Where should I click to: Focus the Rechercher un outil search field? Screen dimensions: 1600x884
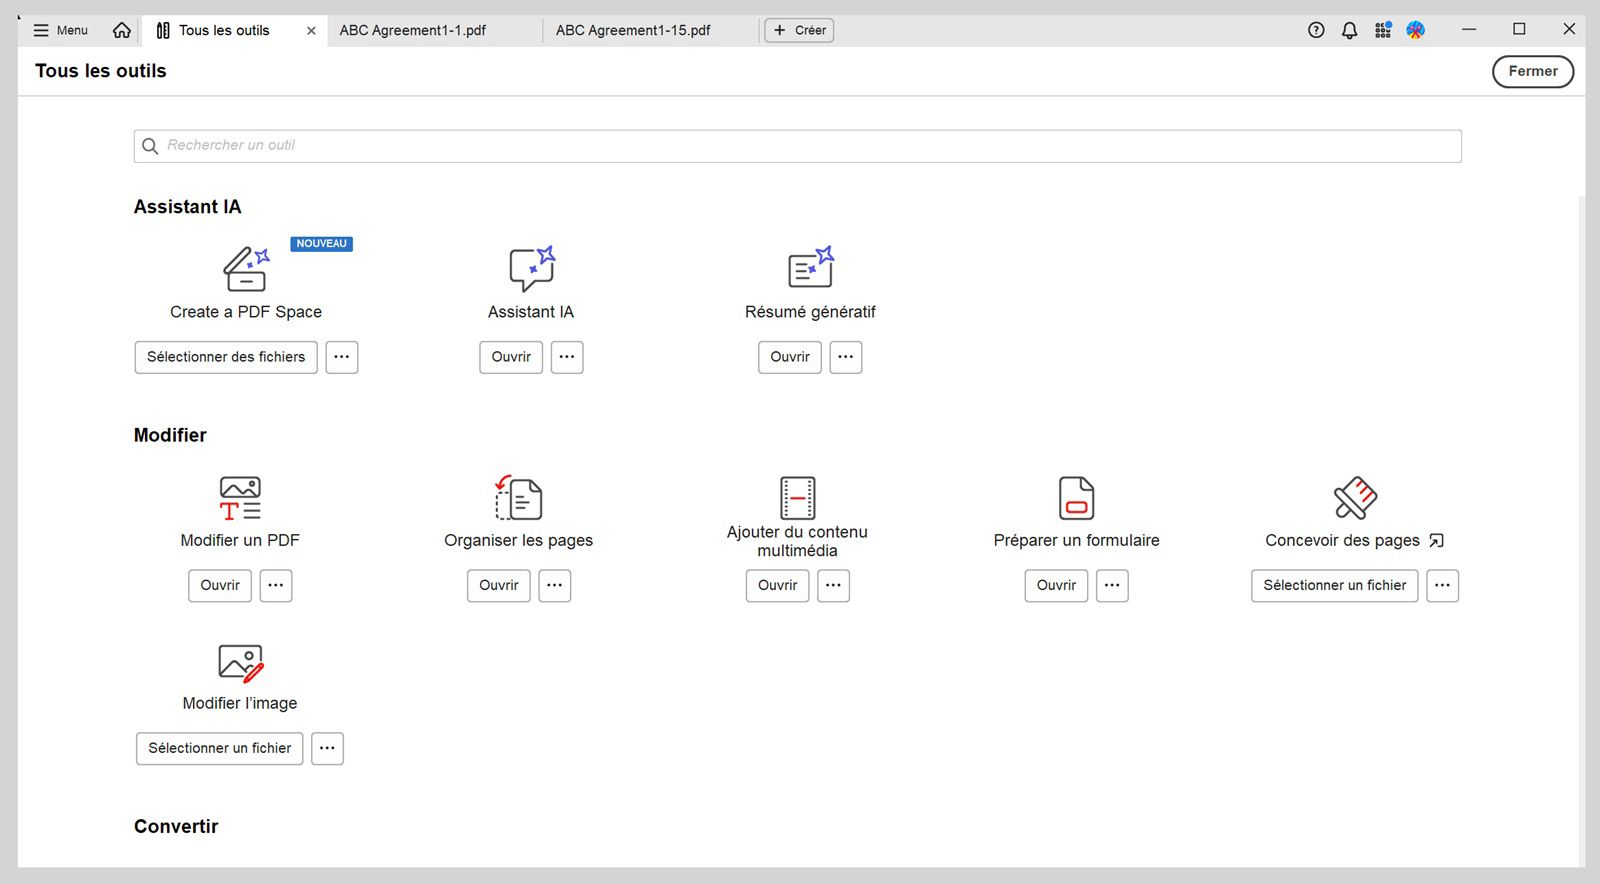pos(798,146)
